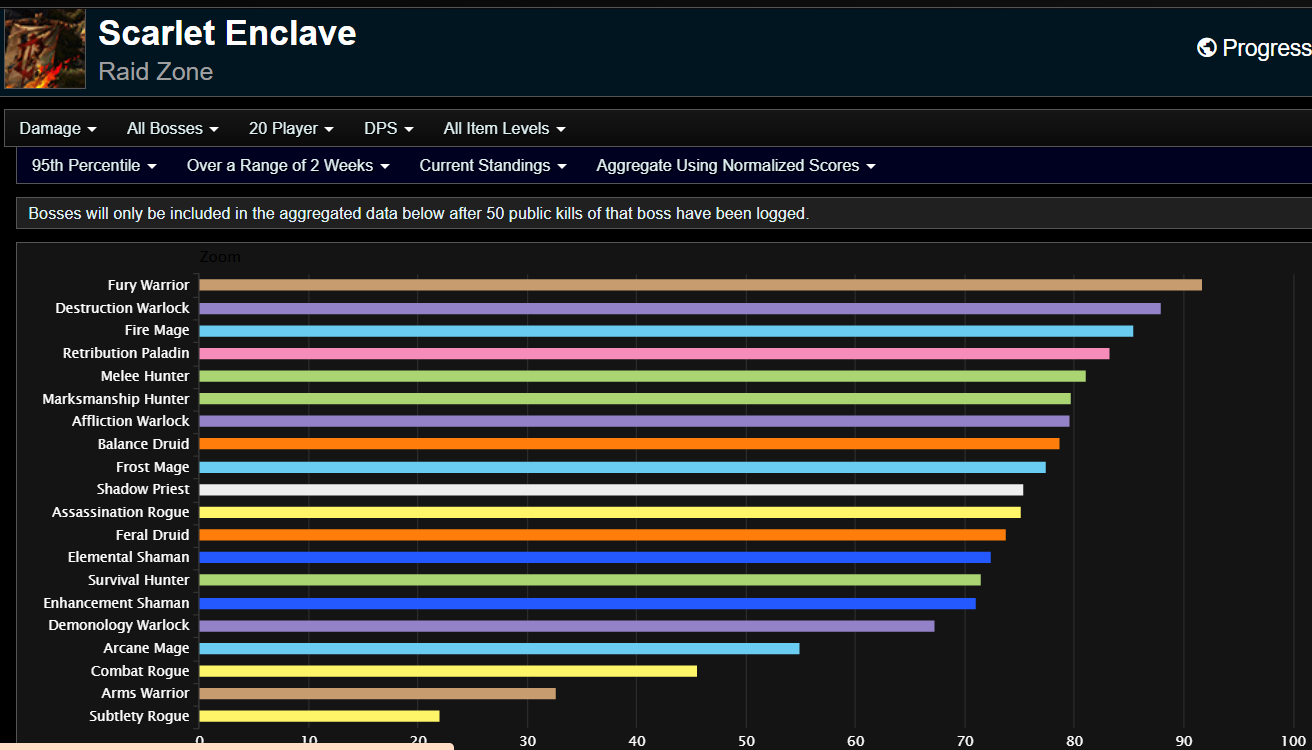Open the 20 Player size dropdown

(x=291, y=128)
